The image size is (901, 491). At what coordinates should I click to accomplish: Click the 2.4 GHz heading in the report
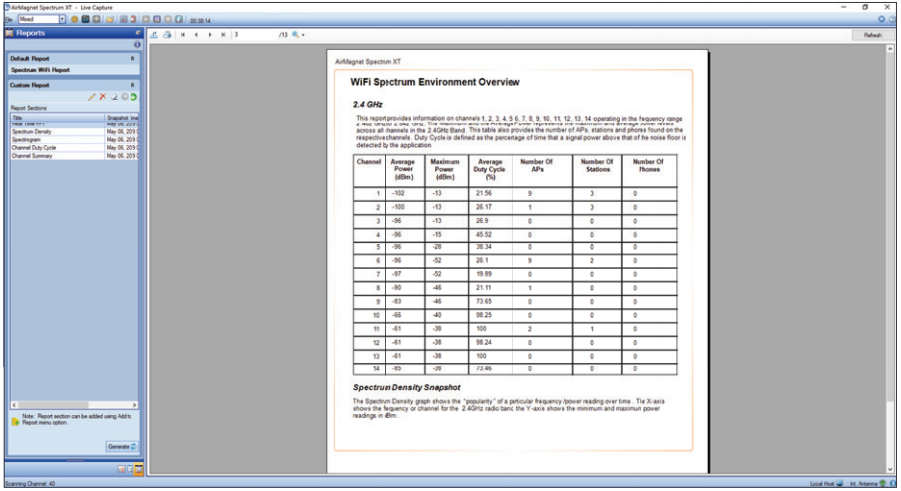(x=368, y=104)
